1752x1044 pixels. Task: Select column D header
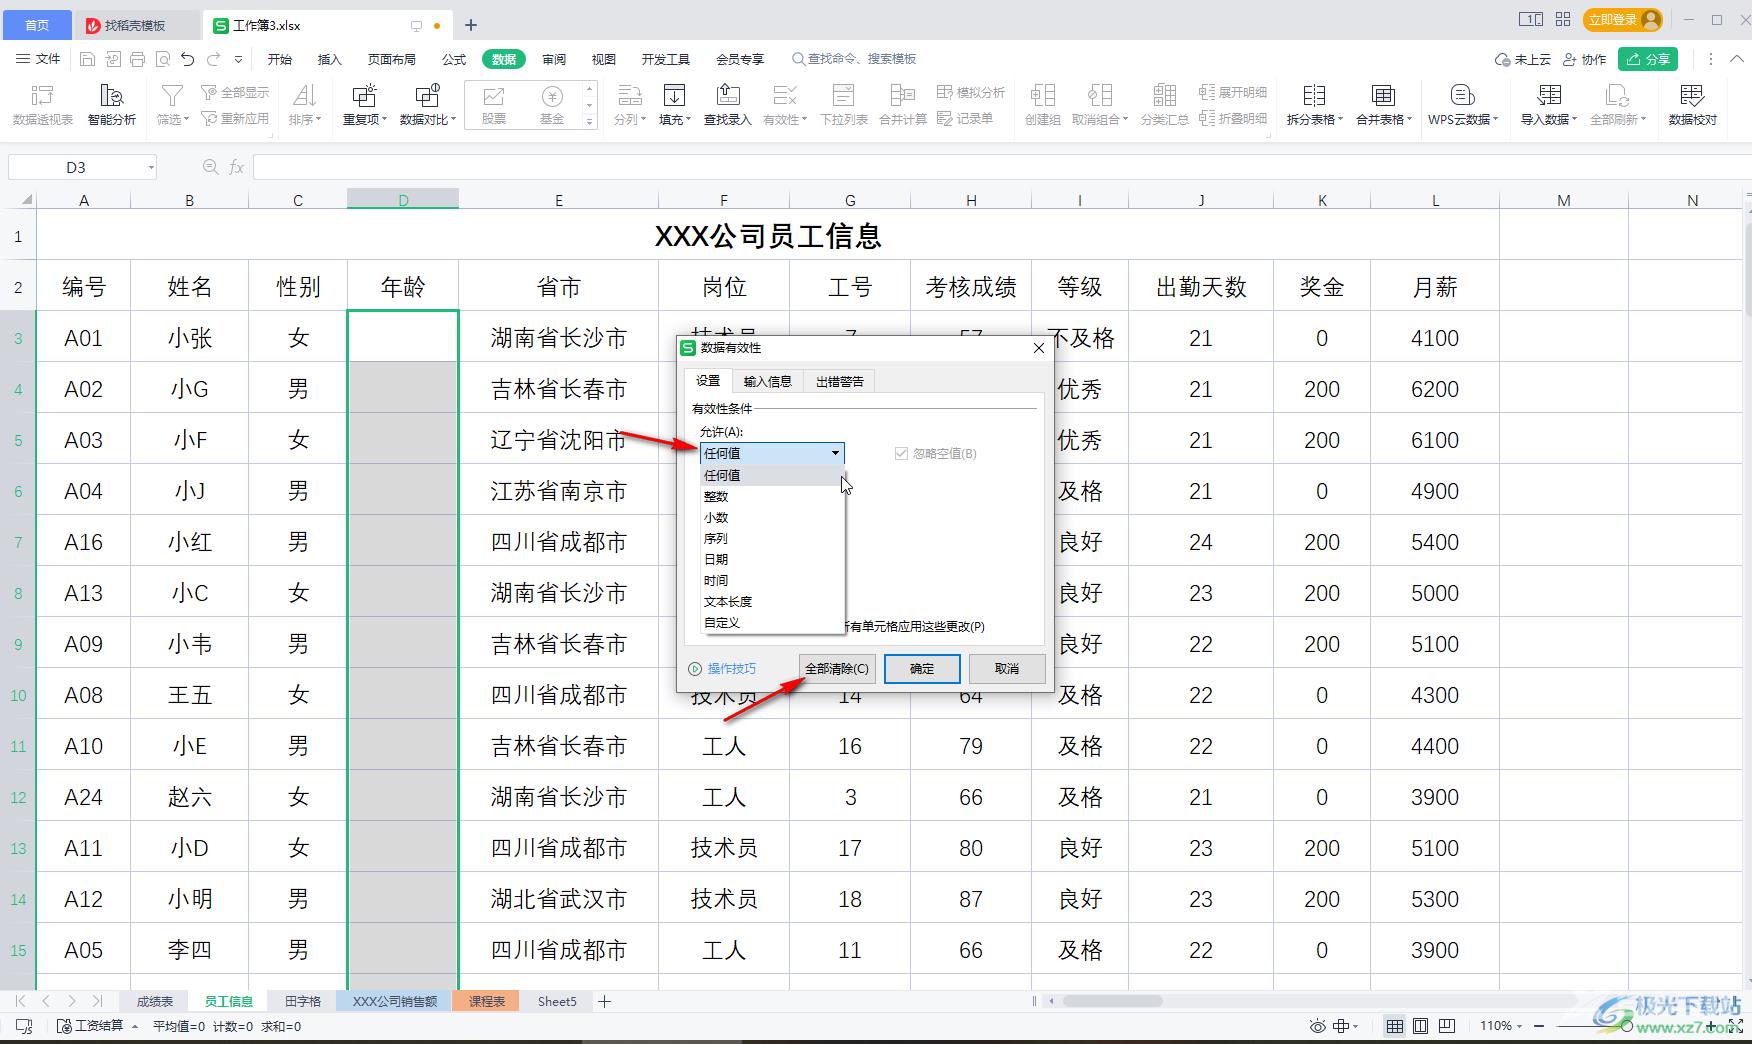(403, 200)
